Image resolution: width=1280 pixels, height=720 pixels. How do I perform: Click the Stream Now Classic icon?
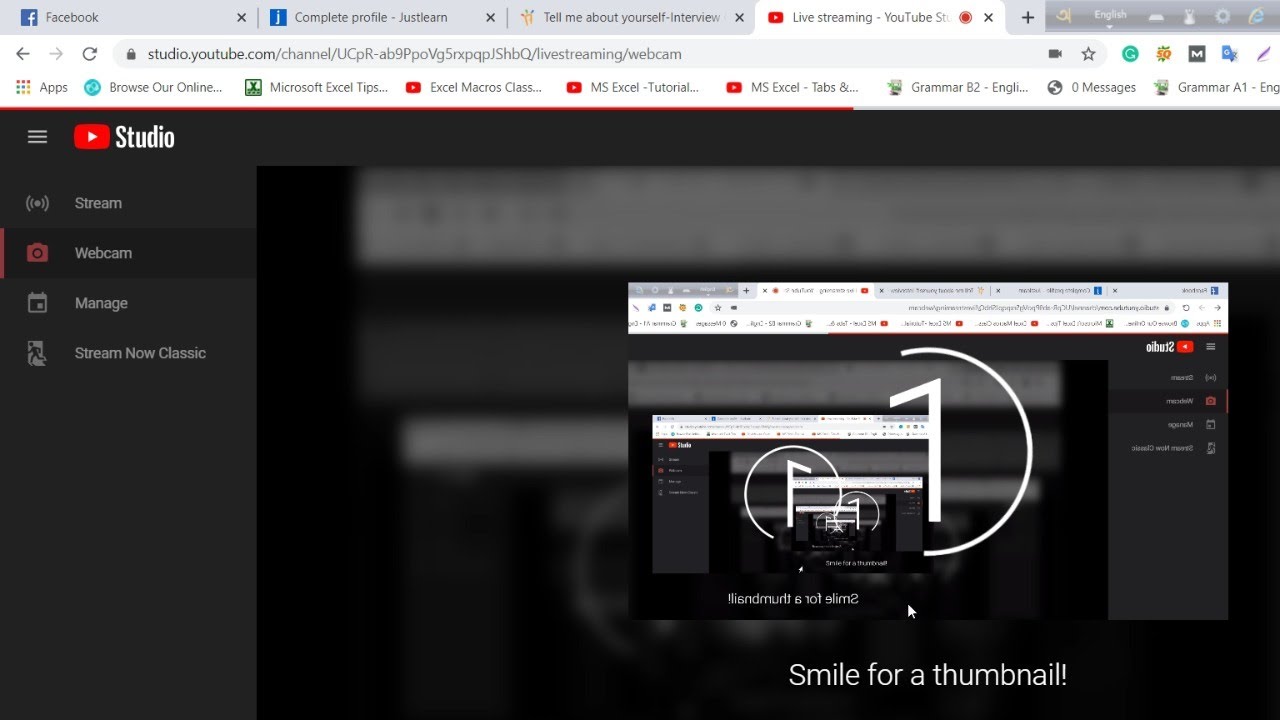37,353
